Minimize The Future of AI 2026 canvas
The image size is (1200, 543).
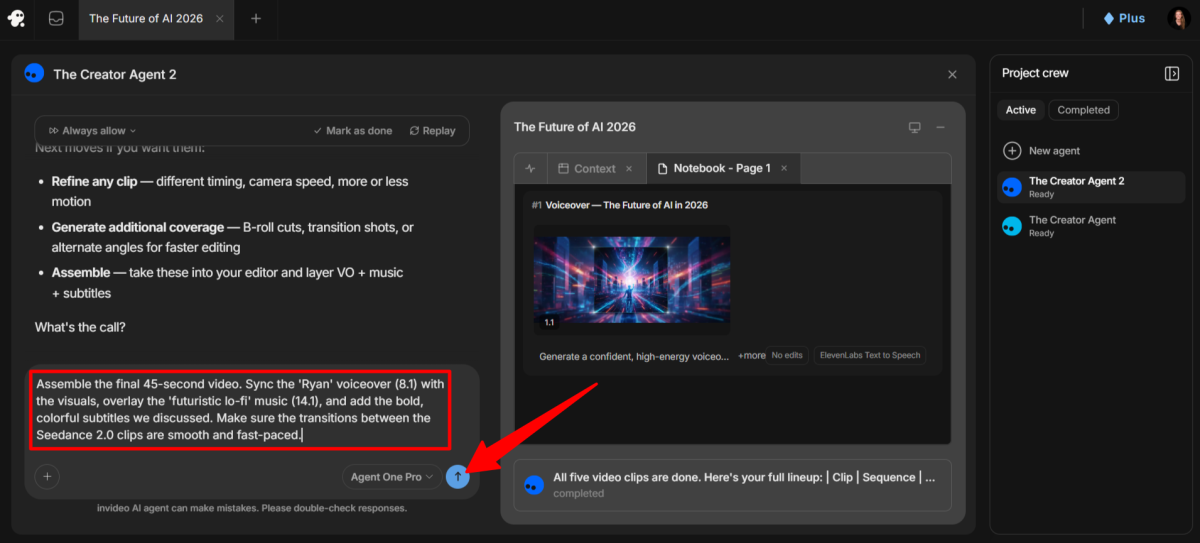(x=940, y=127)
